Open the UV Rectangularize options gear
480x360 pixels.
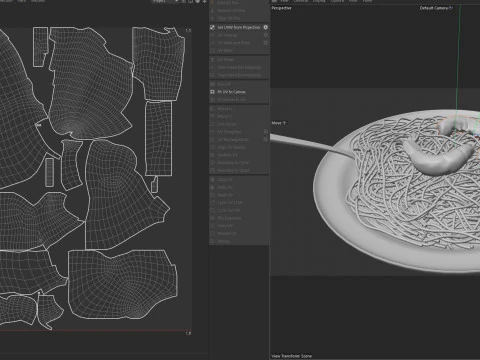[266, 140]
